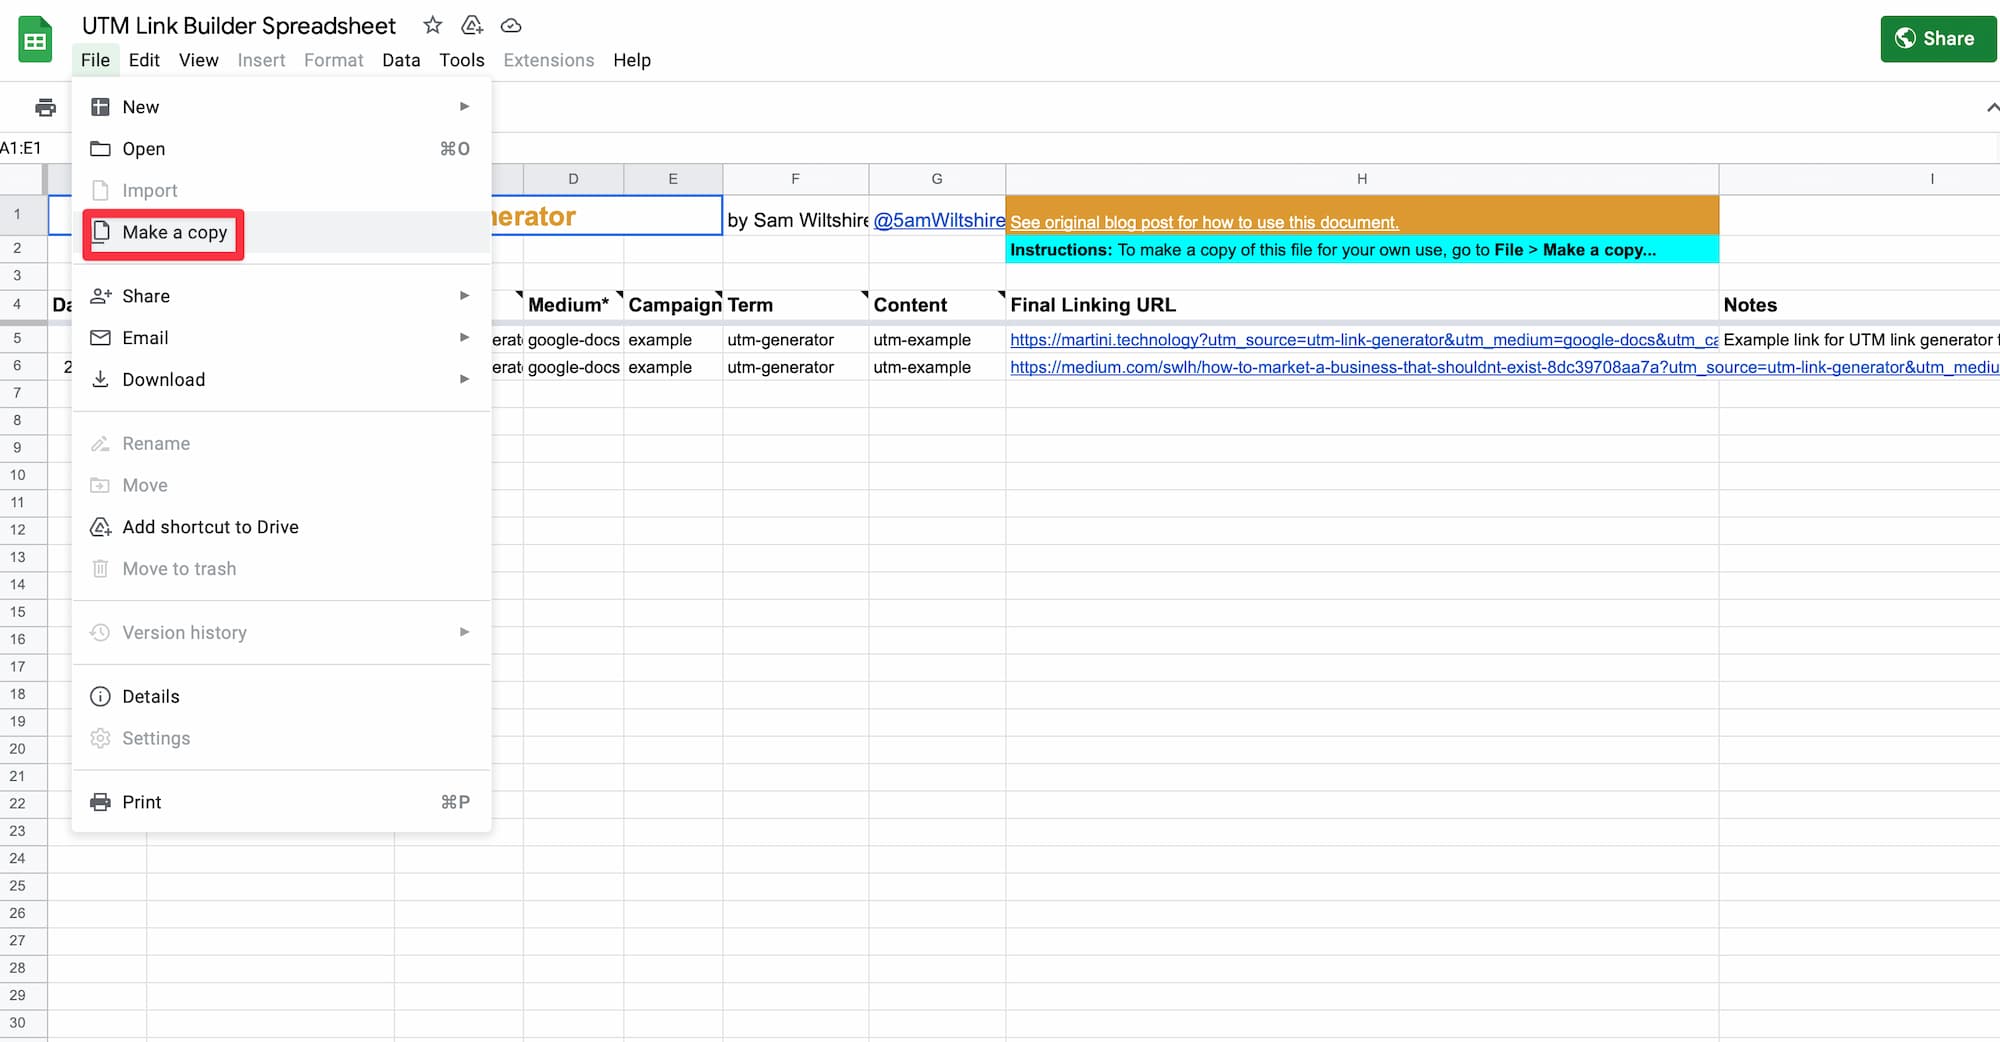Open the Tools menu
Image resolution: width=2000 pixels, height=1042 pixels.
pyautogui.click(x=462, y=60)
